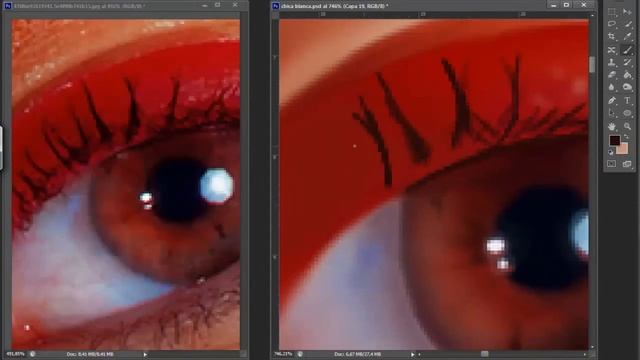Screen dimensions: 640x360
Task: Select the Zoom tool
Action: coord(627,126)
